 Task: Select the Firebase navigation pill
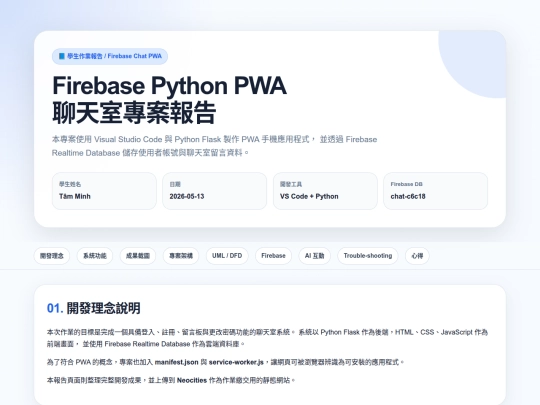pyautogui.click(x=273, y=256)
